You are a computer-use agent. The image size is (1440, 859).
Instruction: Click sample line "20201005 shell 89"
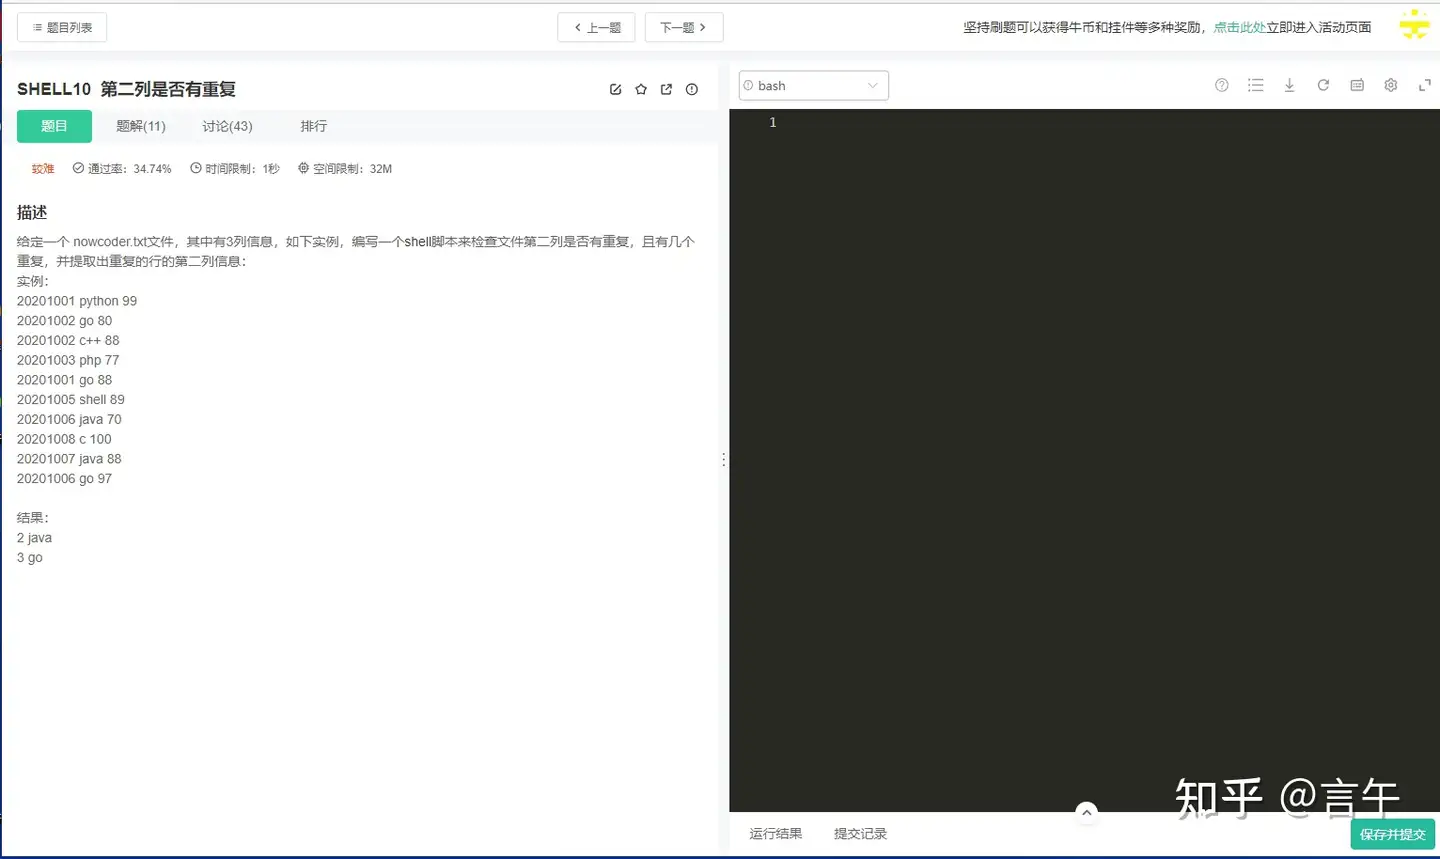[71, 400]
